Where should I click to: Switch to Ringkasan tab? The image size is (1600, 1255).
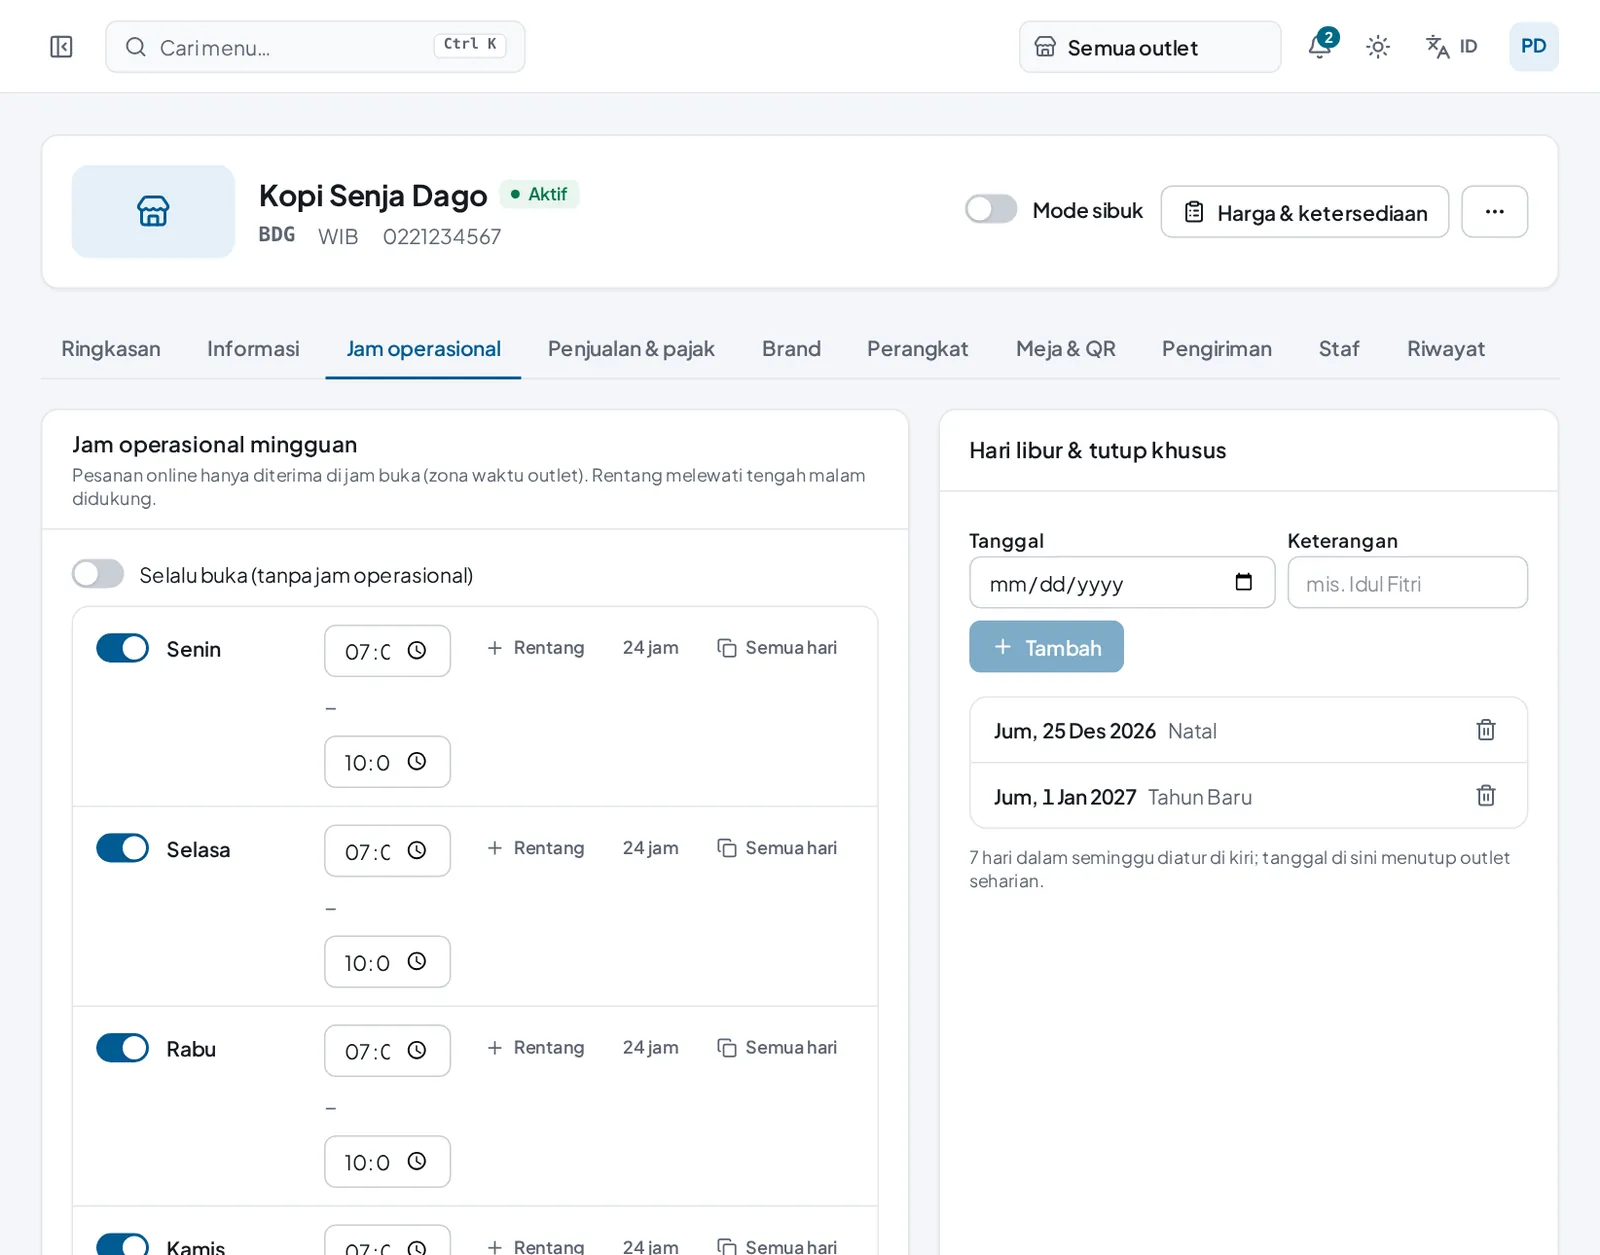[x=111, y=349]
